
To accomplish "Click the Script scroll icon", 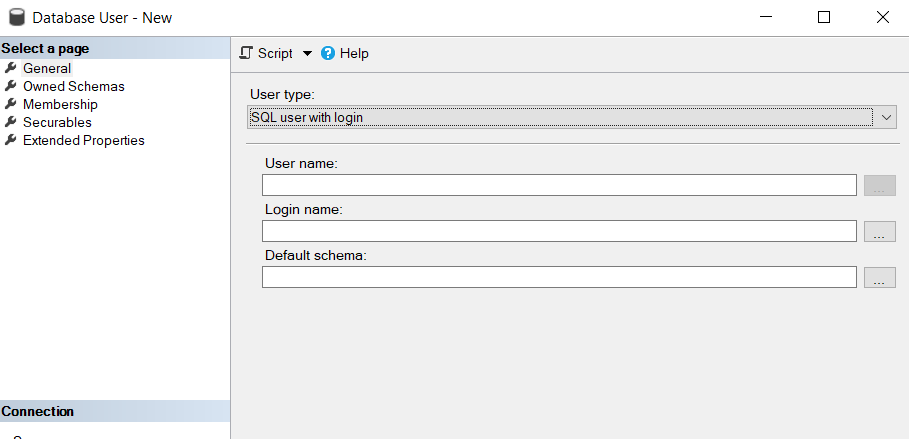I will pos(246,53).
